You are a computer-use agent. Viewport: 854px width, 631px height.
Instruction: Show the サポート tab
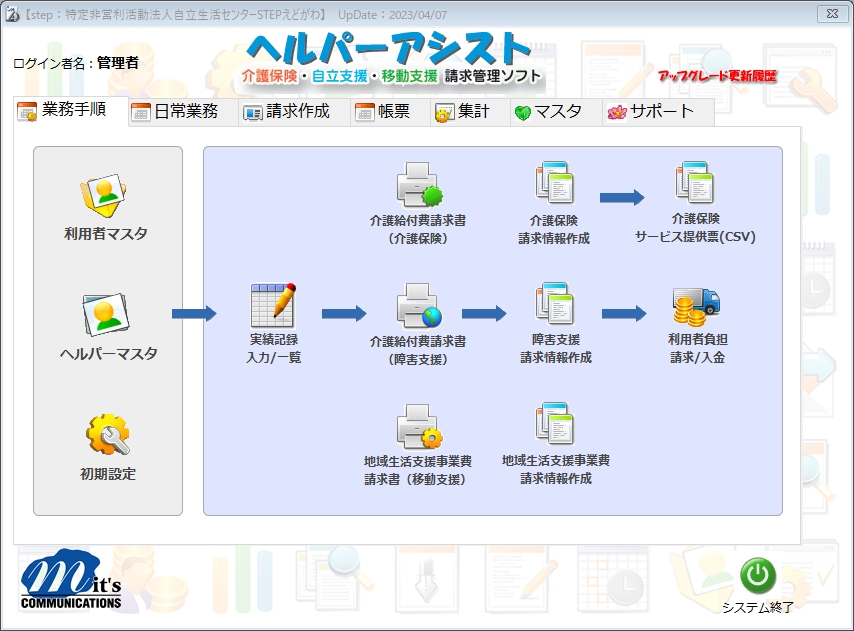tap(658, 112)
